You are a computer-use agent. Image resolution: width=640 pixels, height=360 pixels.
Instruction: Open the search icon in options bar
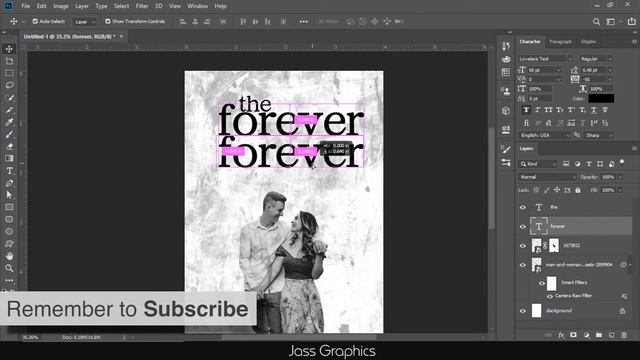[596, 22]
